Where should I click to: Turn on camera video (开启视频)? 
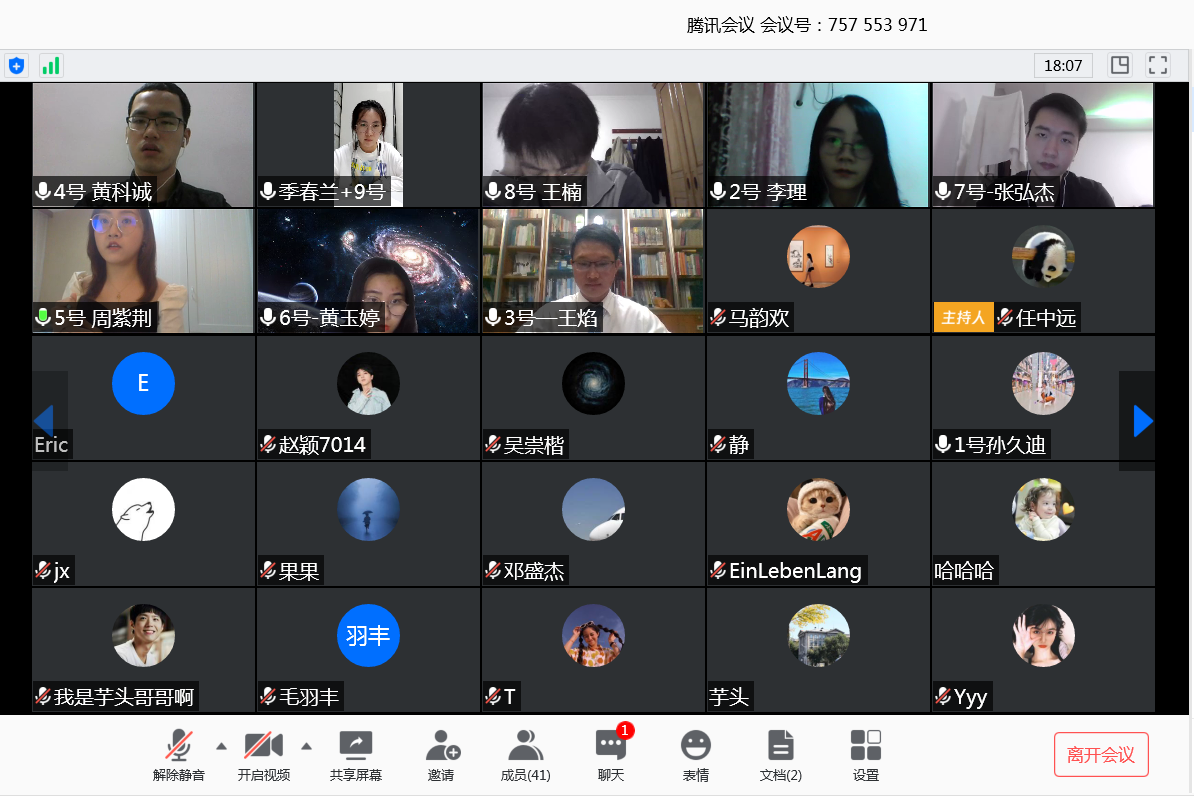(x=264, y=755)
